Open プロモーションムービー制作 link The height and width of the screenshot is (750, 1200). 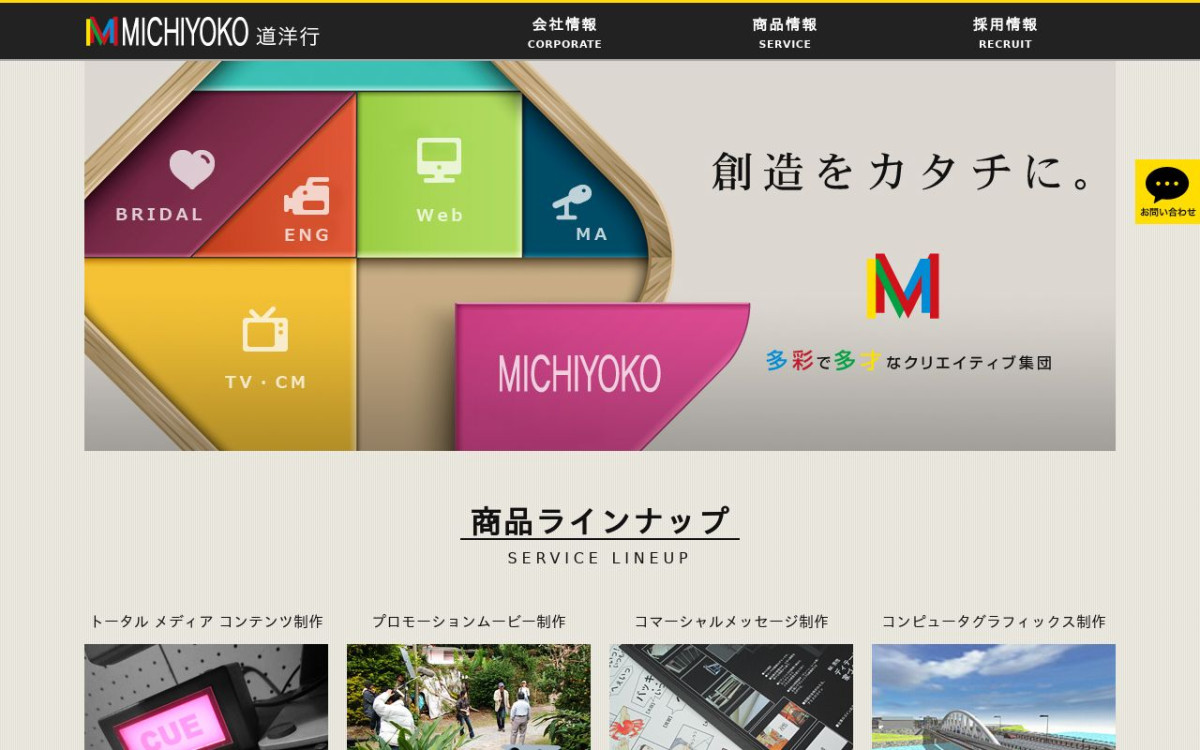click(469, 621)
